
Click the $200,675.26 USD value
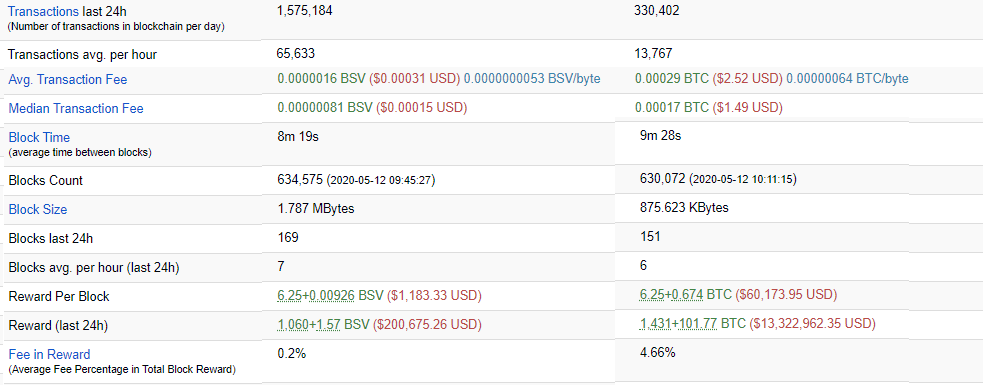pyautogui.click(x=428, y=324)
